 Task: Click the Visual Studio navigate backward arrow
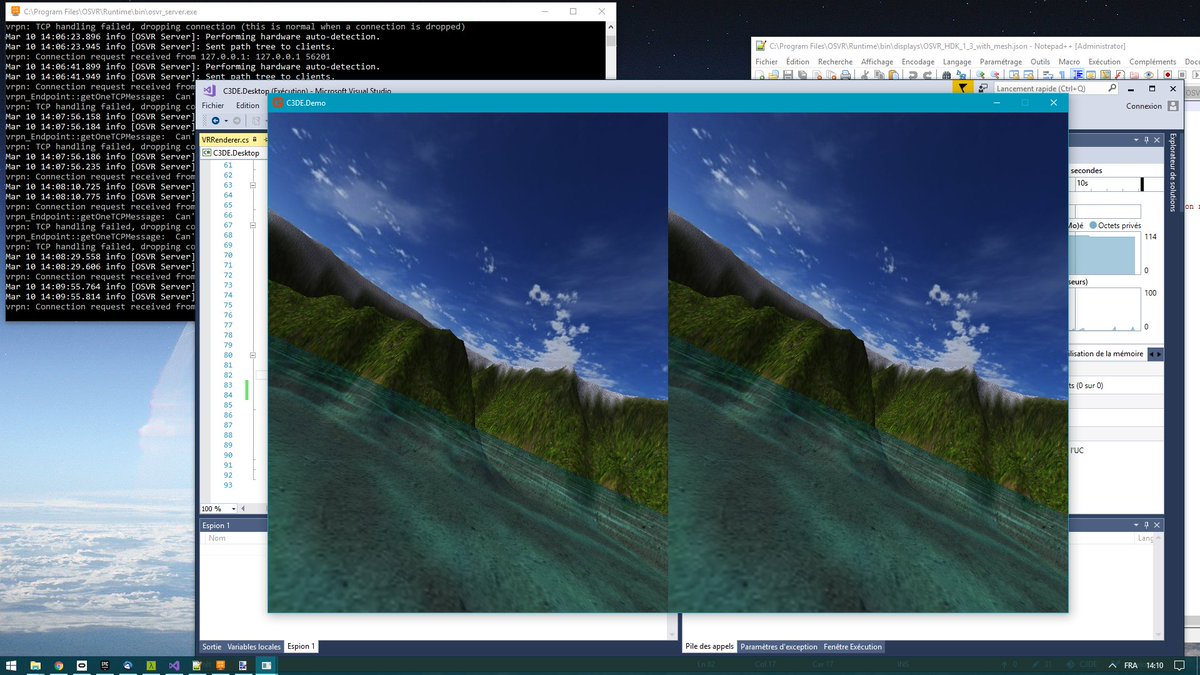[x=215, y=120]
